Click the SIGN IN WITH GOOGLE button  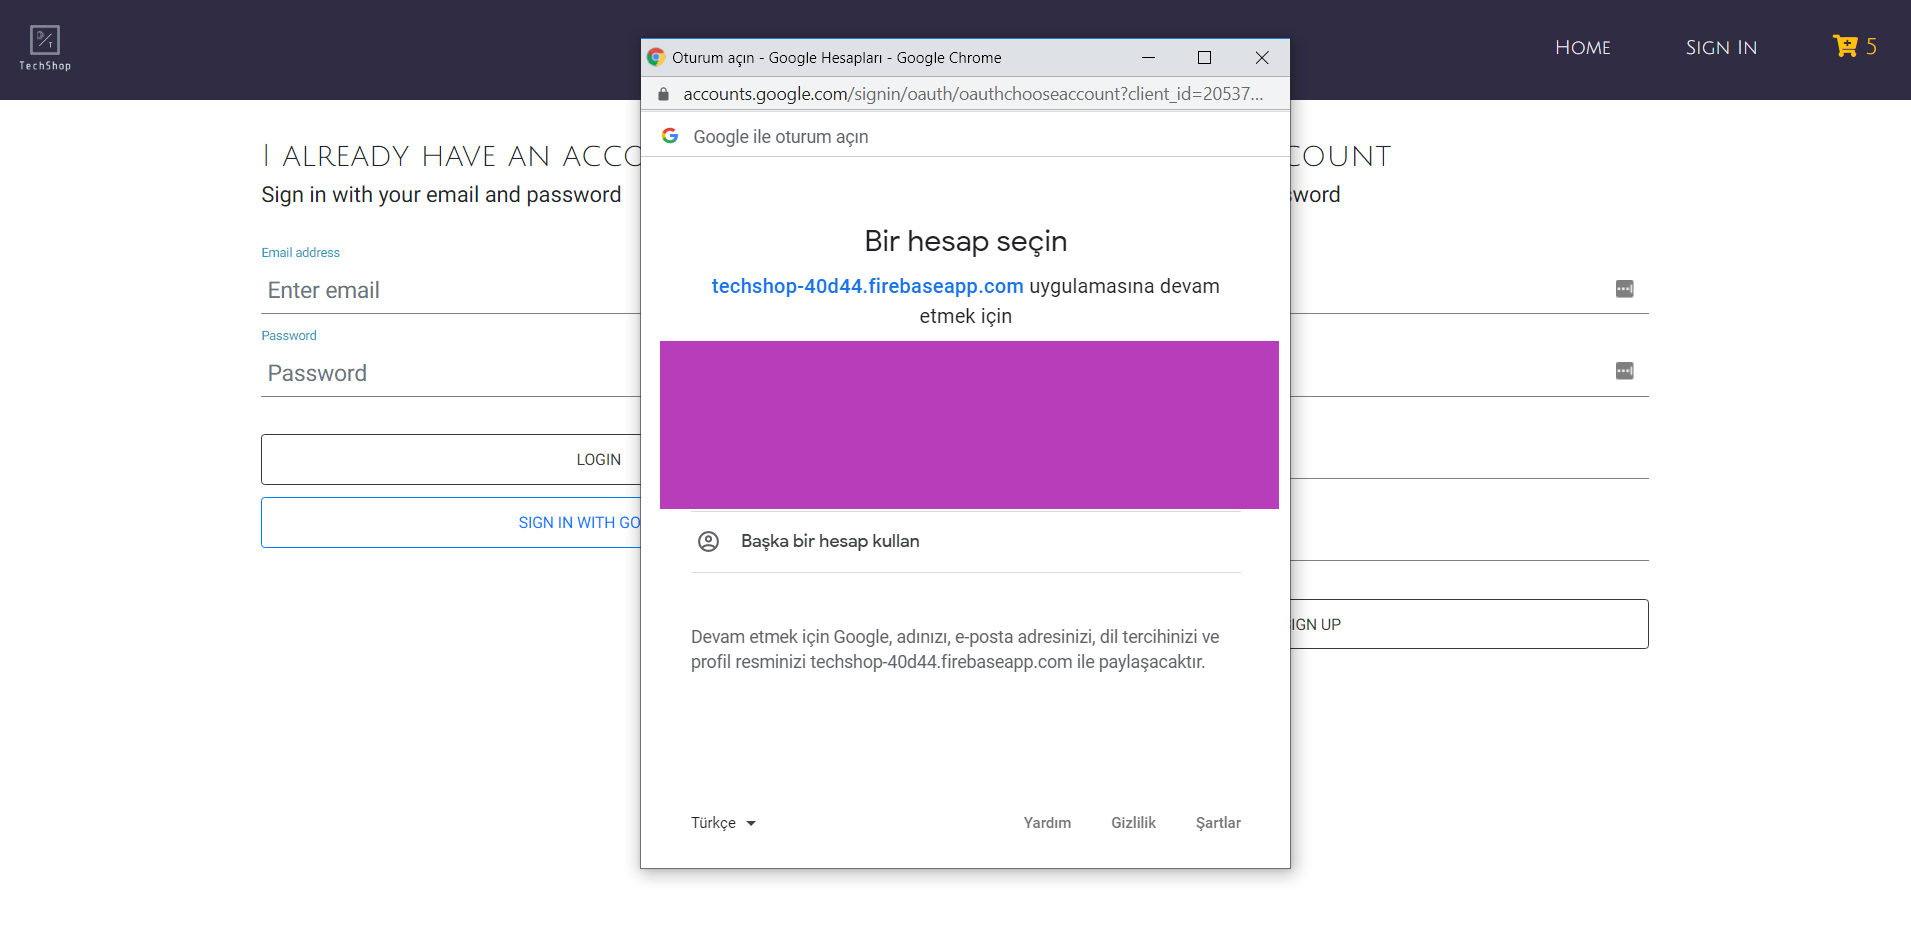tap(451, 522)
